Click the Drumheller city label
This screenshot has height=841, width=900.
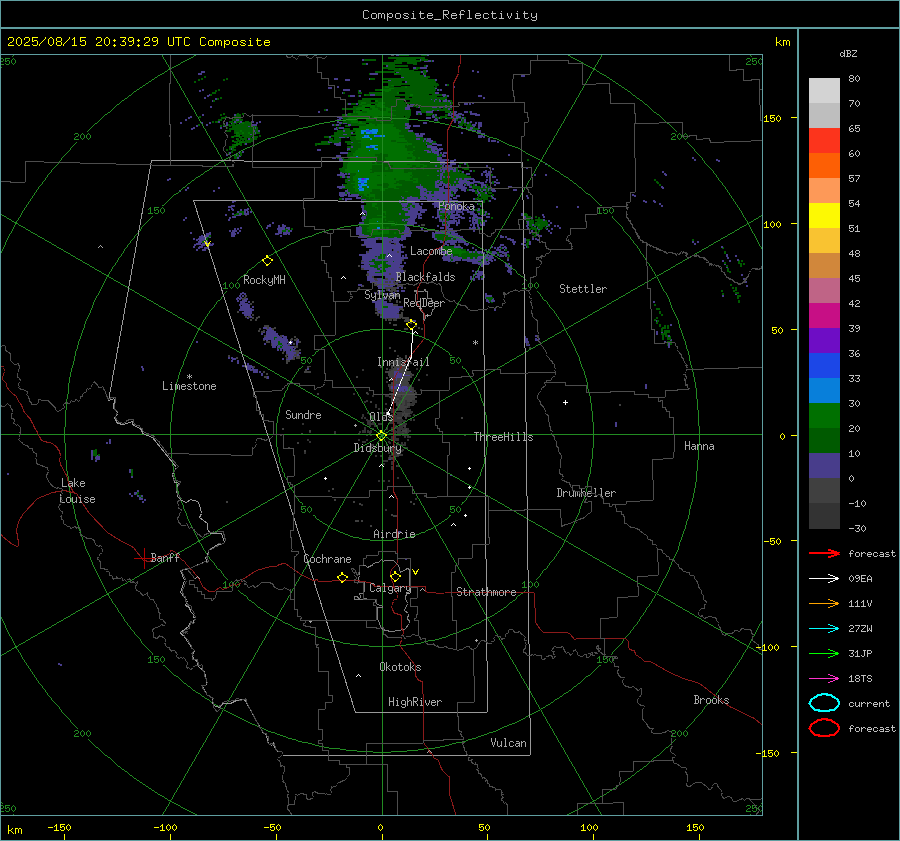pyautogui.click(x=585, y=493)
